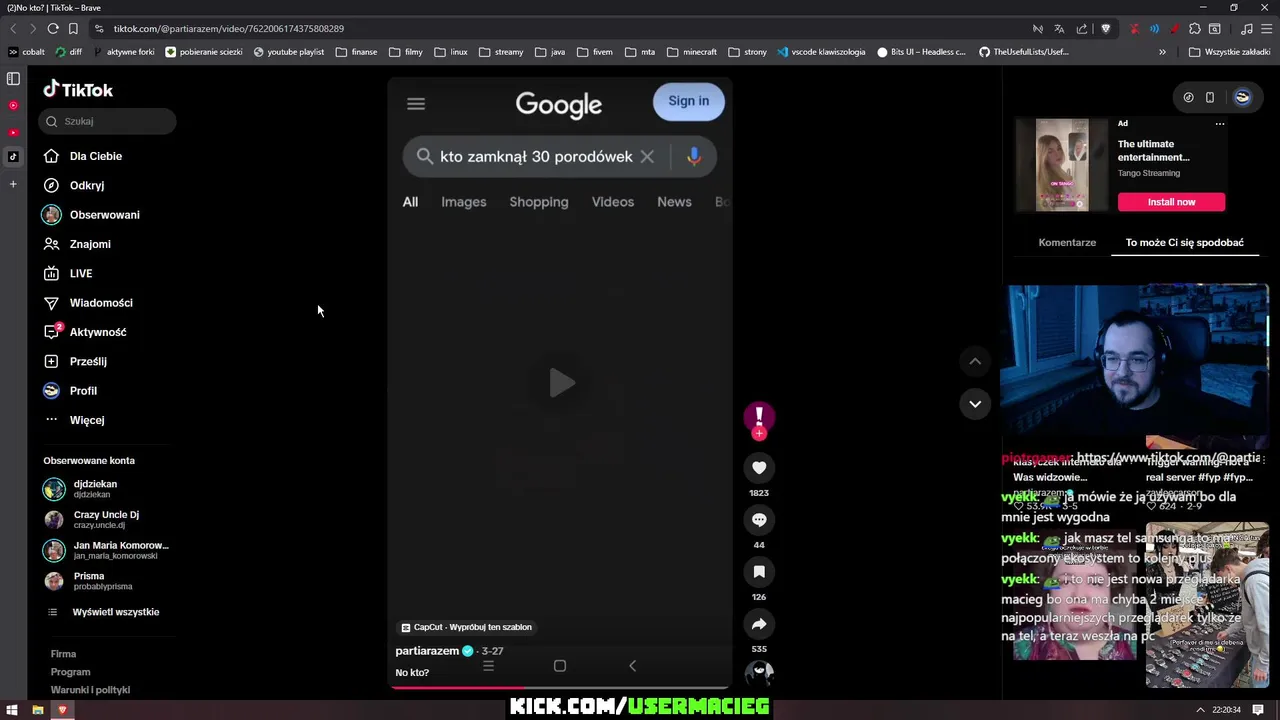Open profile avatar in top right
Viewport: 1280px width, 720px height.
coord(1242,97)
